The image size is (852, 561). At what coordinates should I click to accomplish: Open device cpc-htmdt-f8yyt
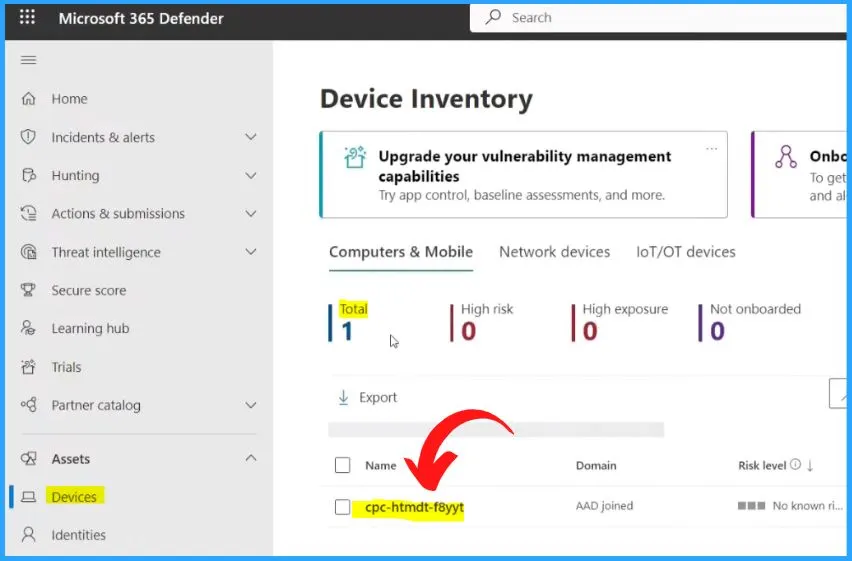coord(414,507)
